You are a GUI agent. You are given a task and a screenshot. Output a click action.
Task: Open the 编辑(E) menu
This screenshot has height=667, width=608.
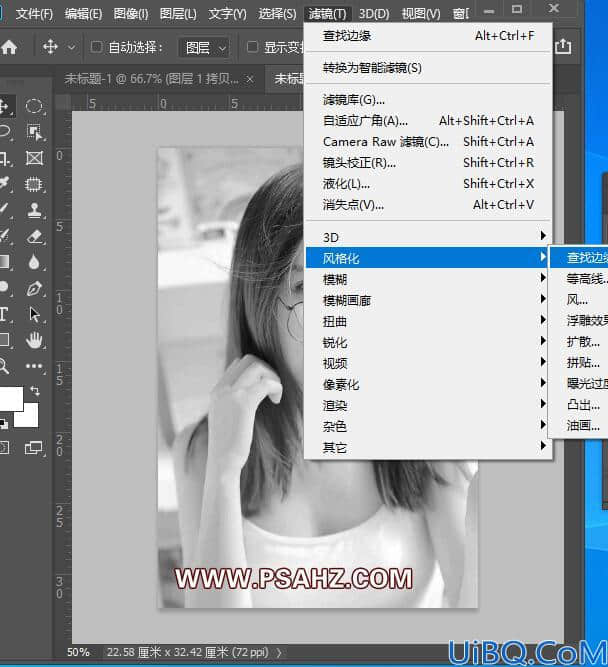(83, 14)
